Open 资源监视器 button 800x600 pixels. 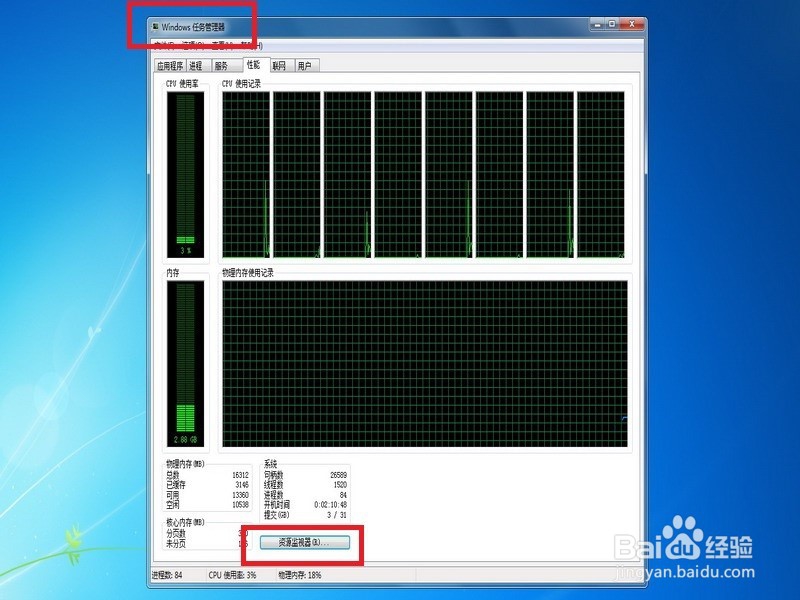(x=305, y=542)
